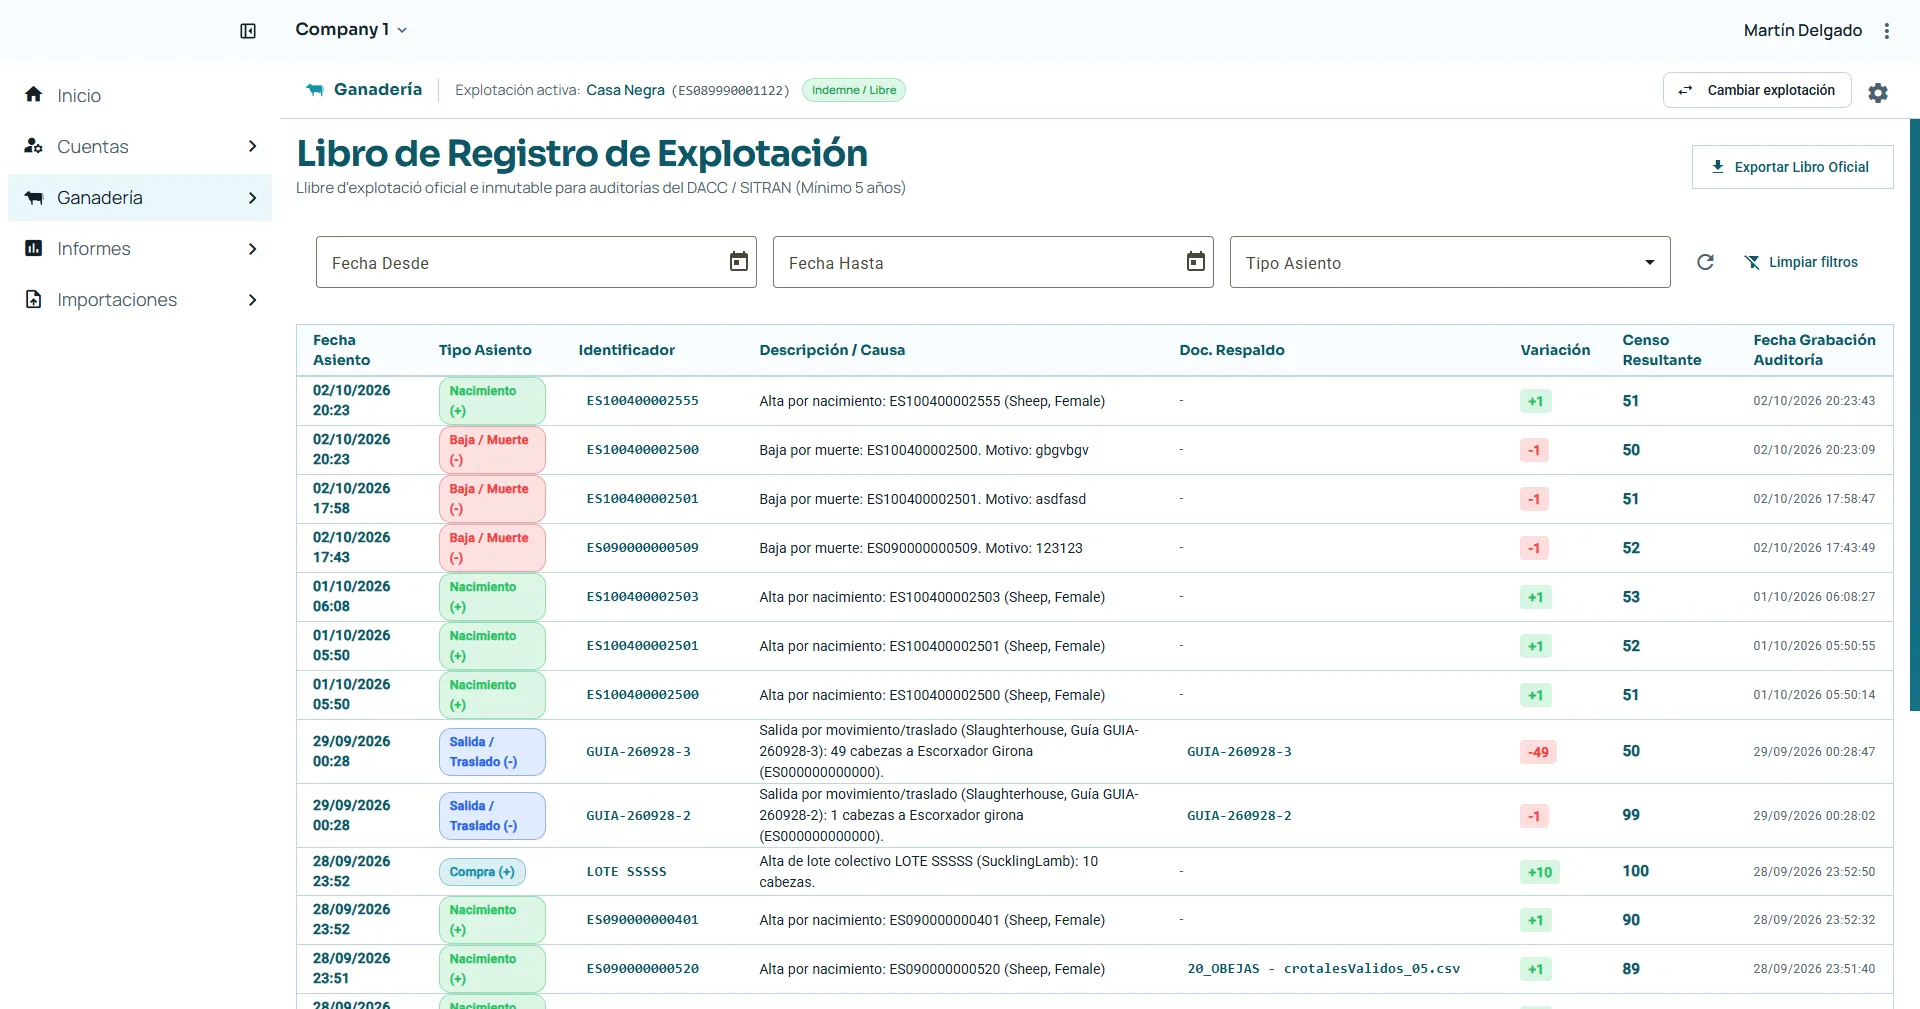Image resolution: width=1920 pixels, height=1009 pixels.
Task: Open the Company 1 selector
Action: [x=351, y=29]
